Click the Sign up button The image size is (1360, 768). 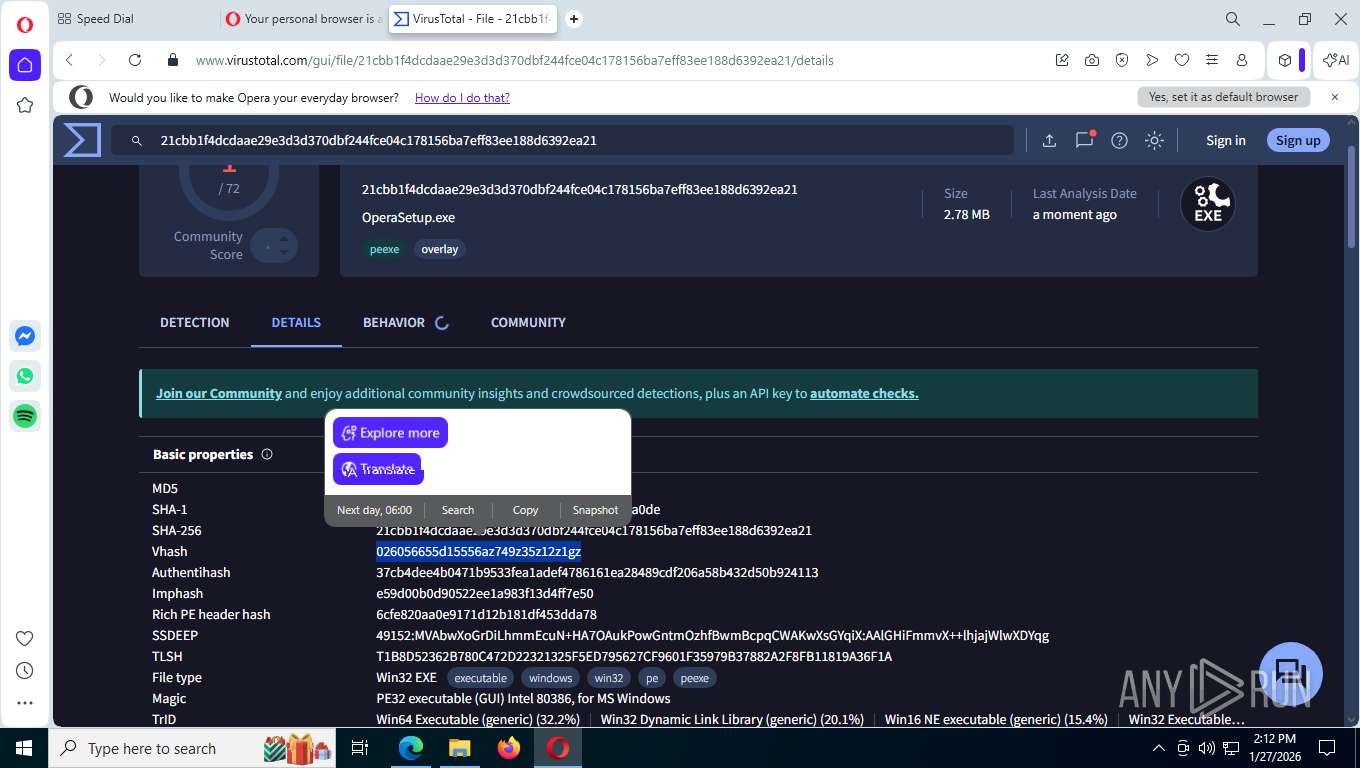point(1298,140)
